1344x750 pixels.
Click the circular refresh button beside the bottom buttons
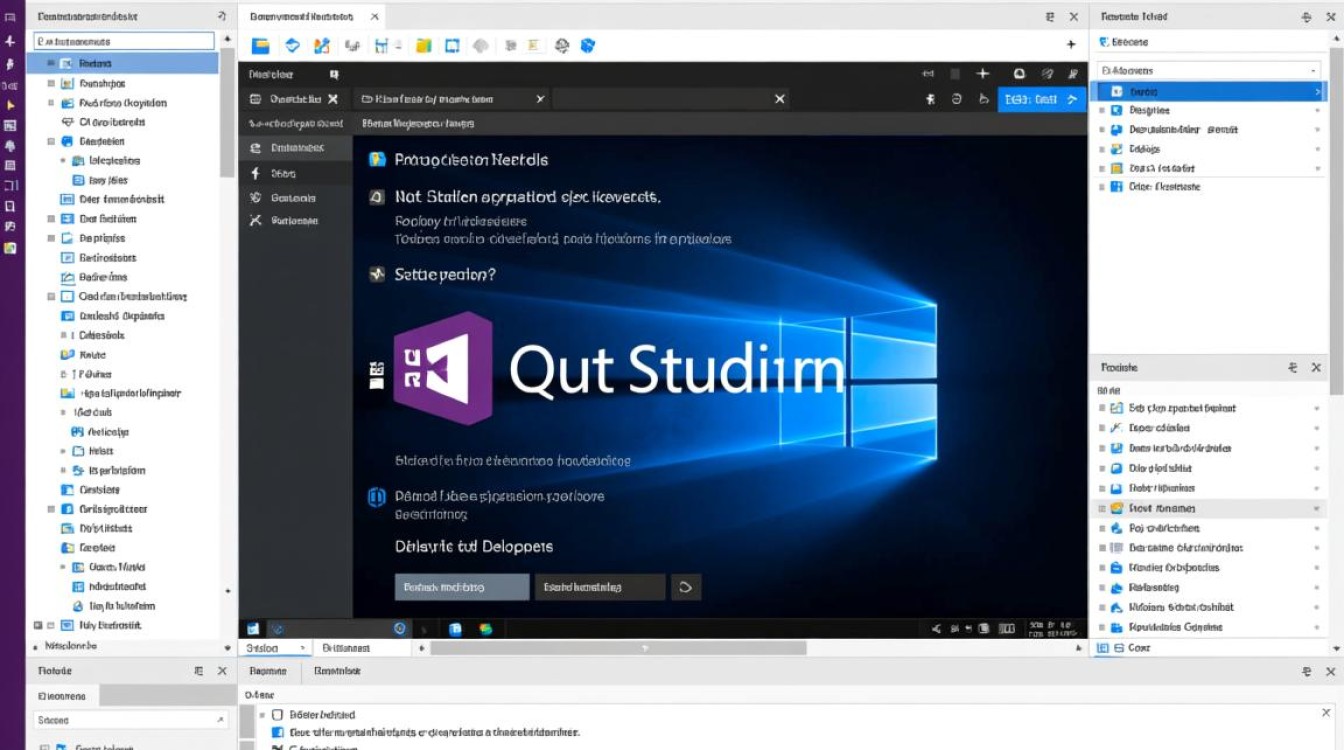point(686,587)
